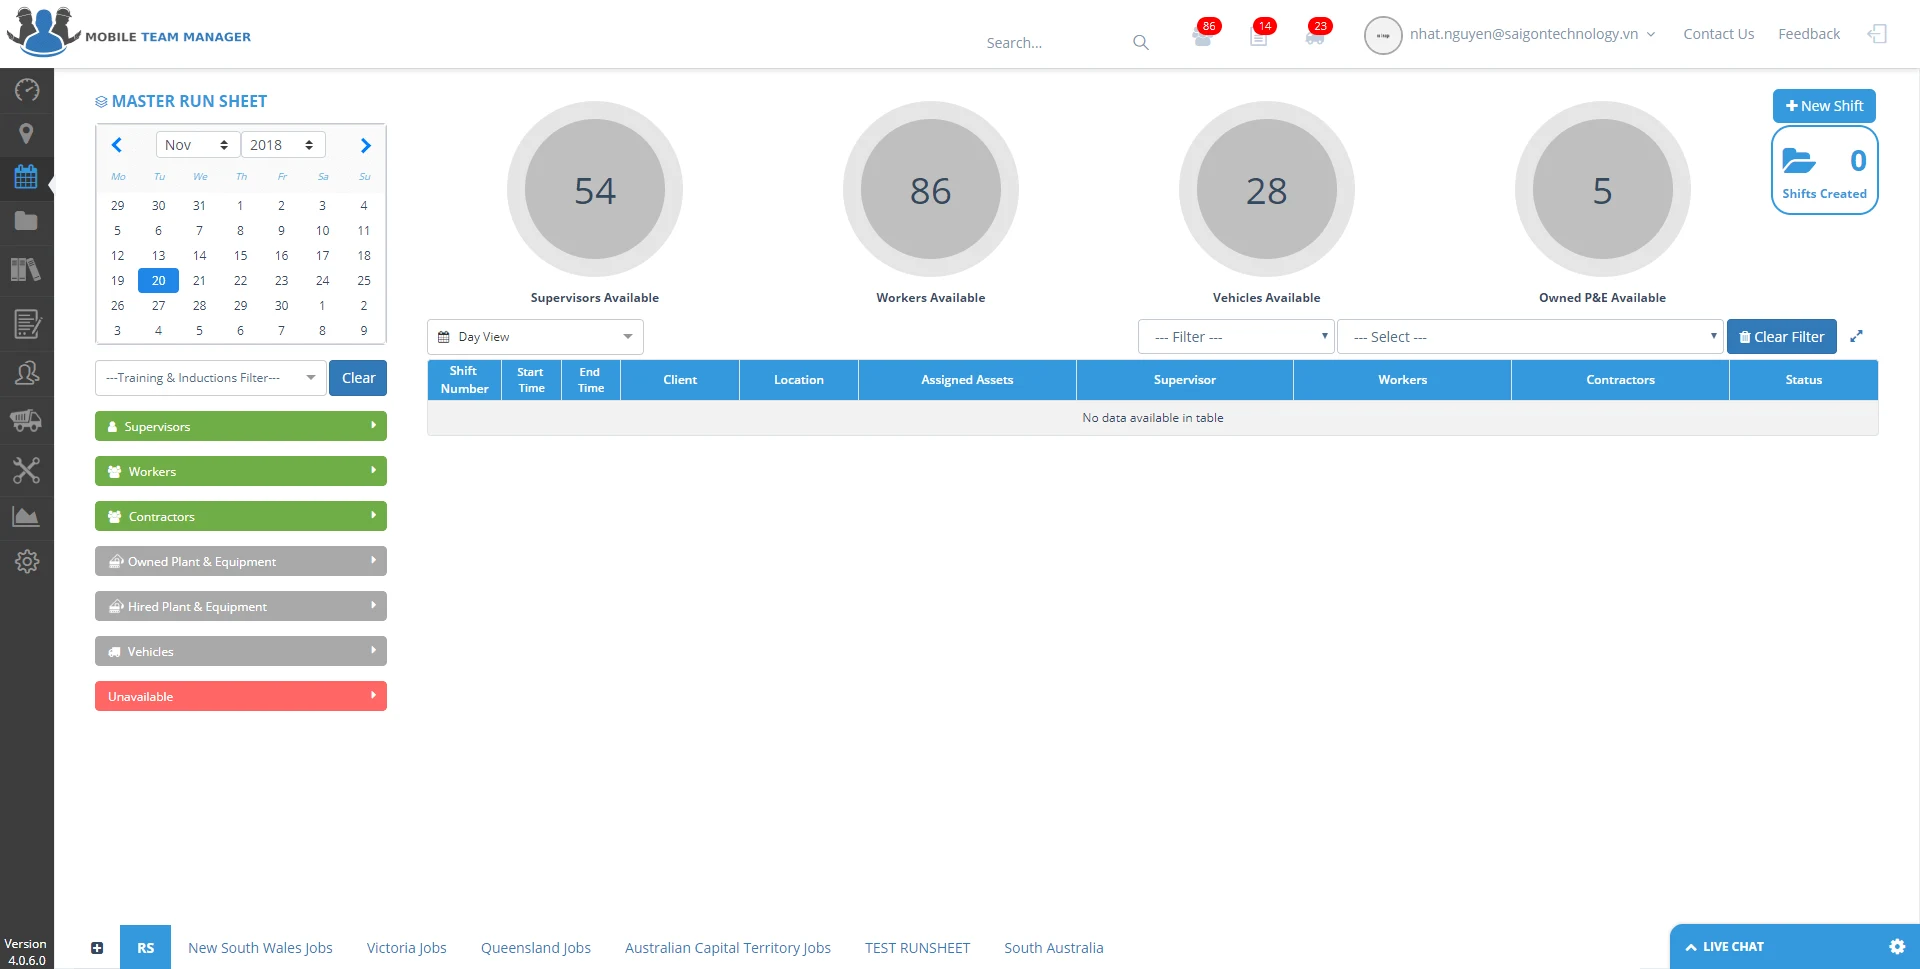This screenshot has height=969, width=1920.
Task: Select November 22 in the calendar
Action: tap(240, 281)
